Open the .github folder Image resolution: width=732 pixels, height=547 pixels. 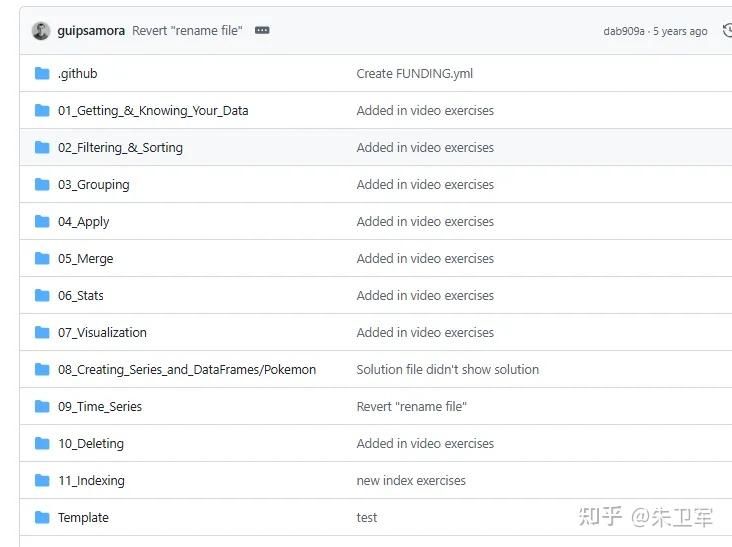click(x=77, y=74)
